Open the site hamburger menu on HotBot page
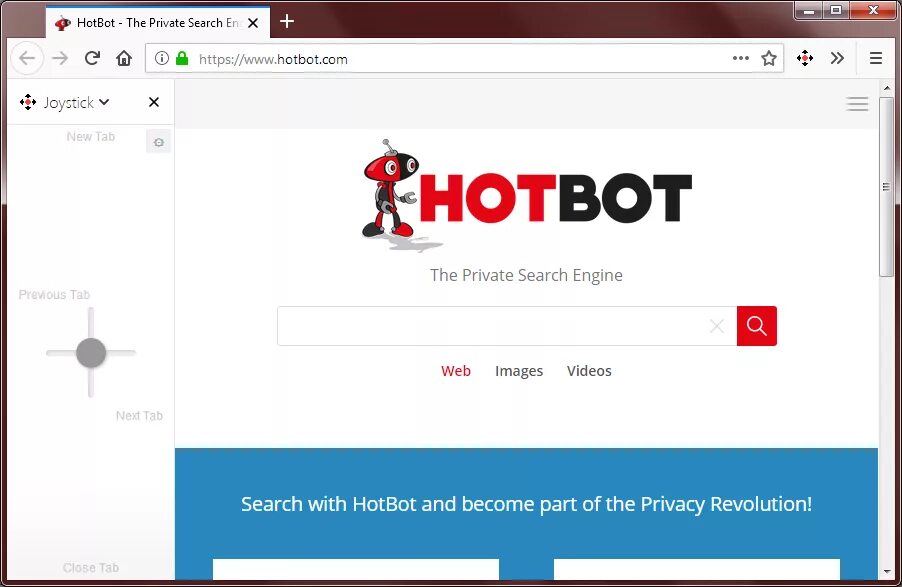Screen dimensions: 902x587 [x=857, y=103]
